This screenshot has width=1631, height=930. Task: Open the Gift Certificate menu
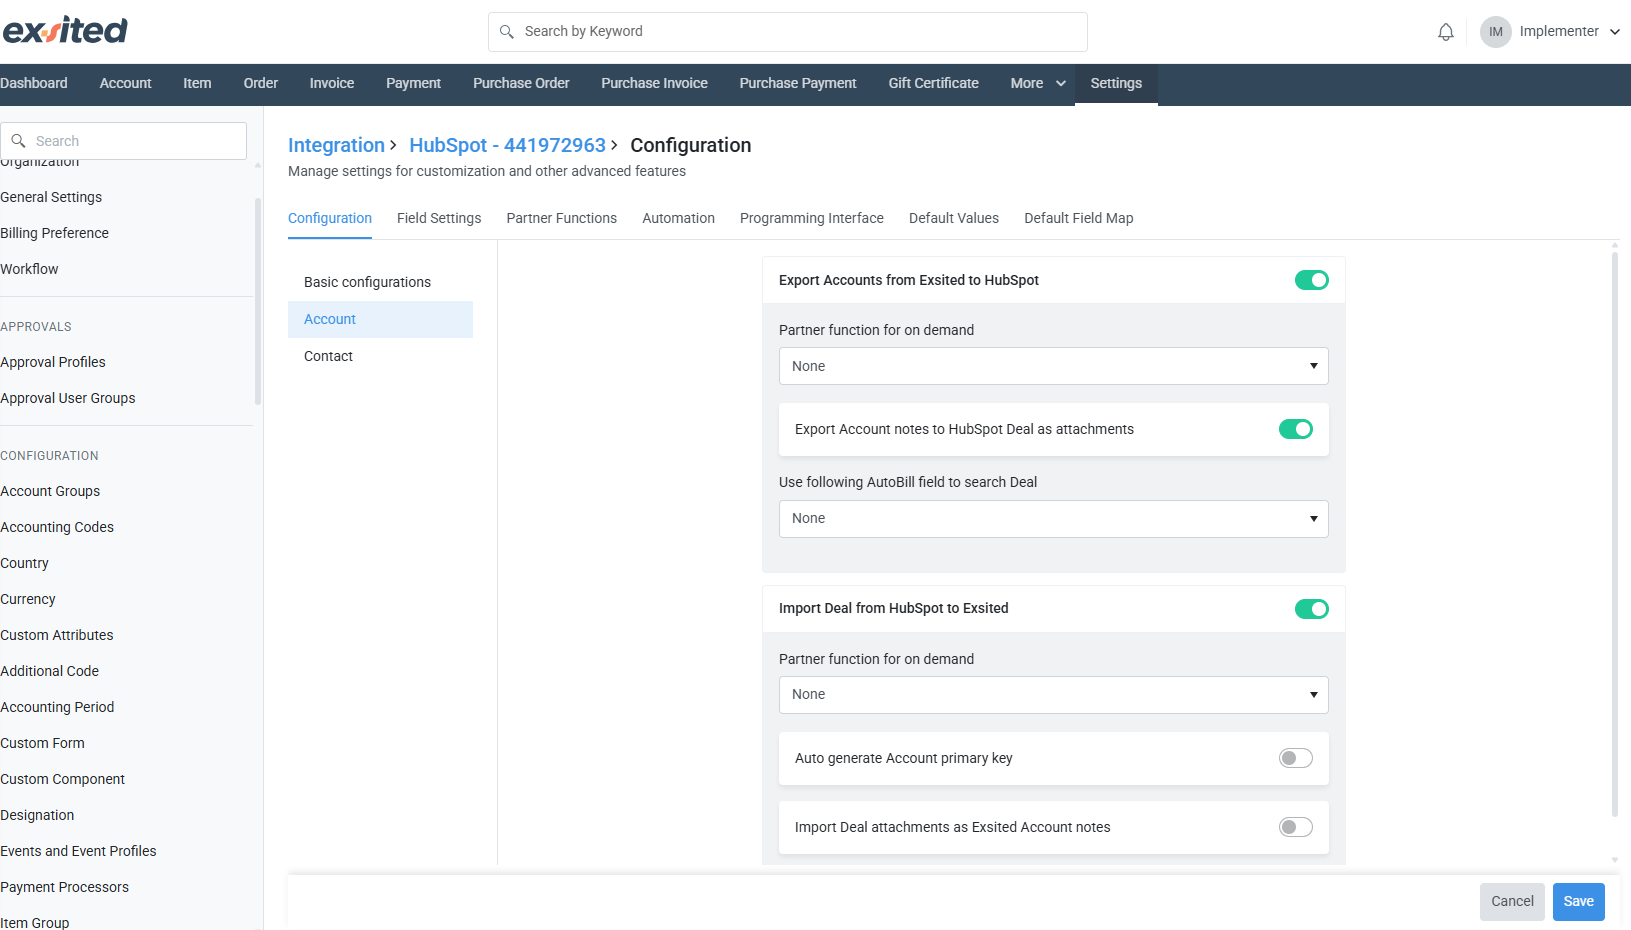(x=933, y=84)
